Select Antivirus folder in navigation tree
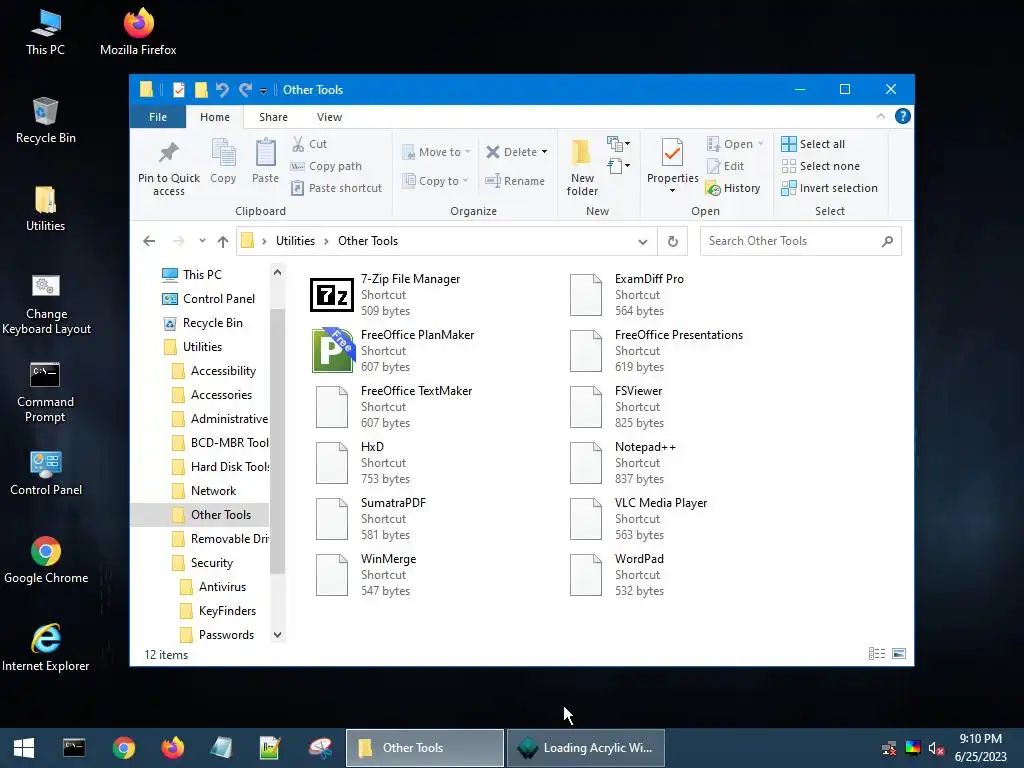Screen dimensions: 1024x768 click(x=222, y=587)
